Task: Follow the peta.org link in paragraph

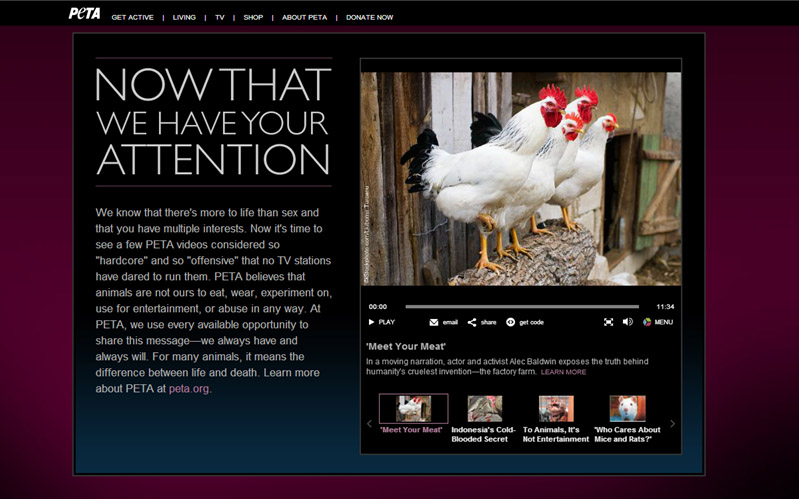Action: [189, 389]
